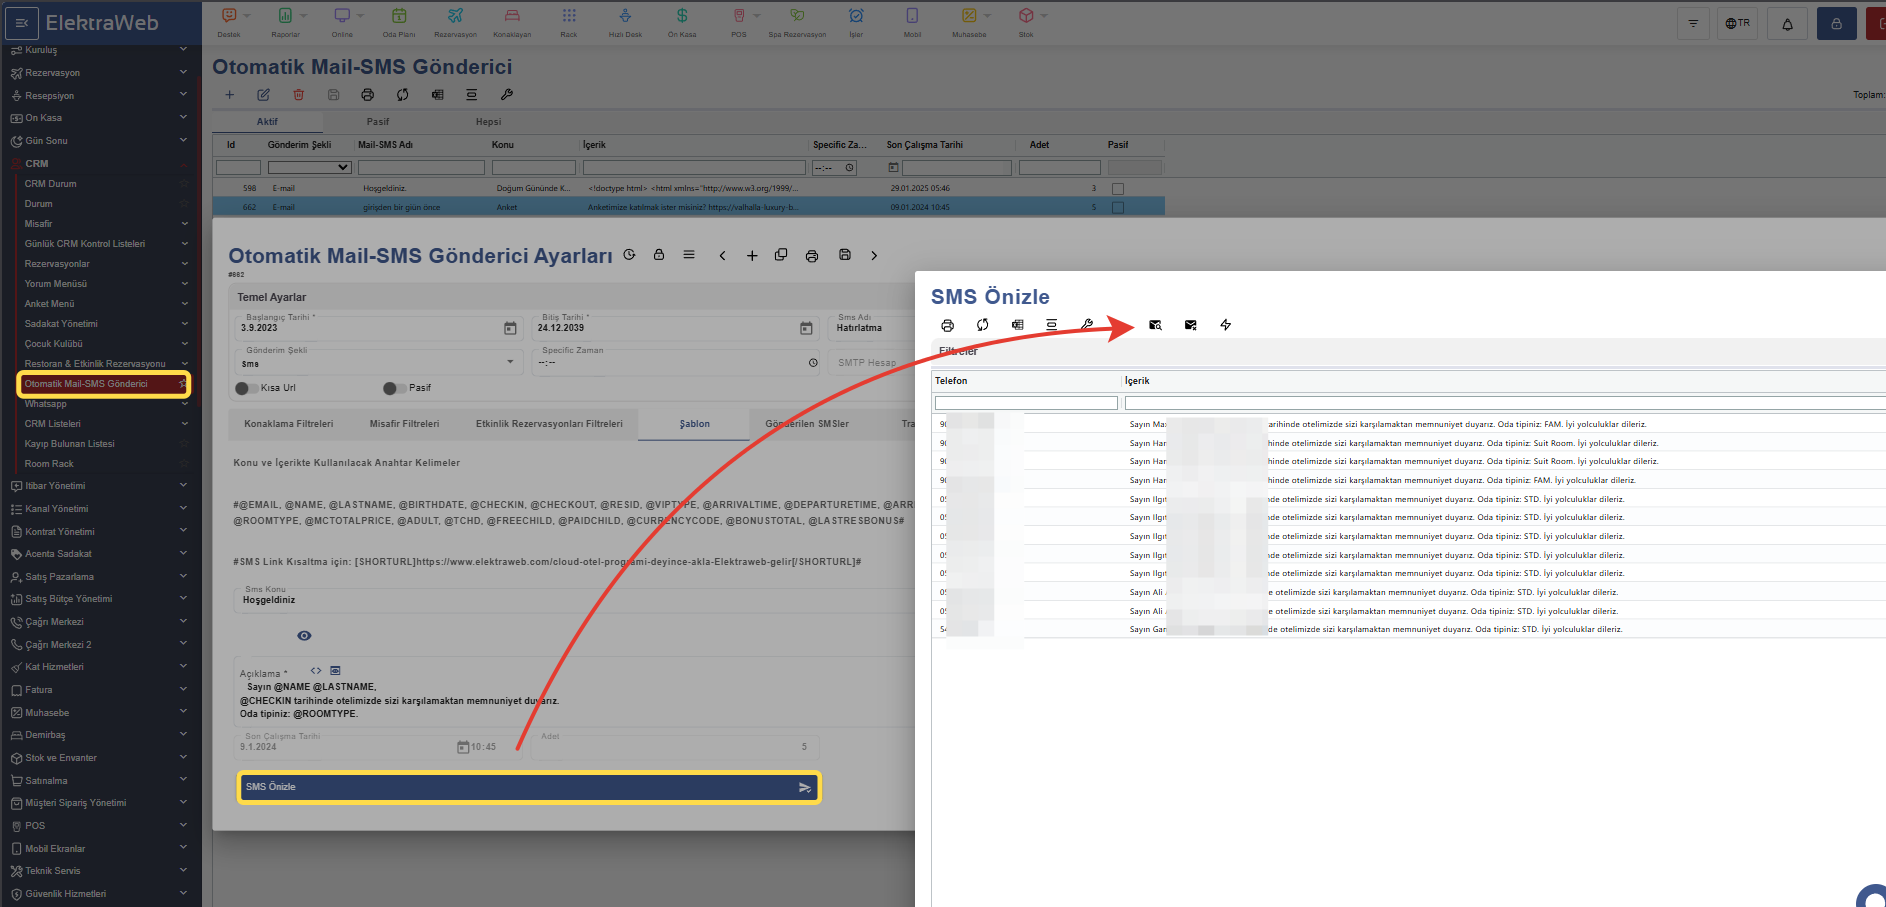1886x907 pixels.
Task: Click the preview eye icon below Sms Konu
Action: point(304,636)
